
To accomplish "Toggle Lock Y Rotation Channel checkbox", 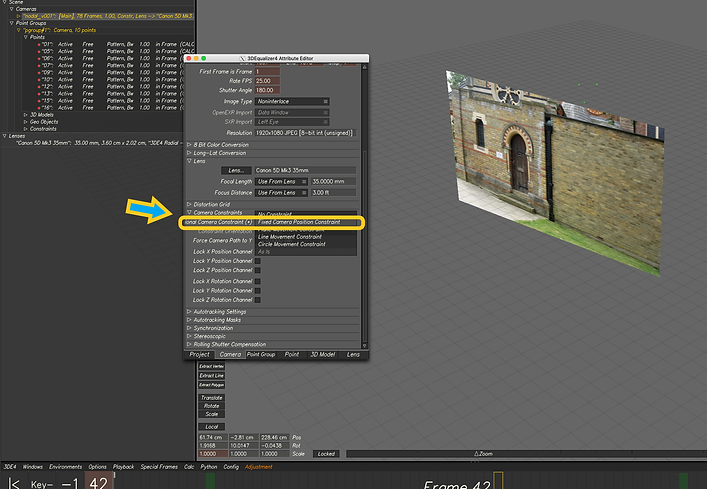I will click(257, 291).
